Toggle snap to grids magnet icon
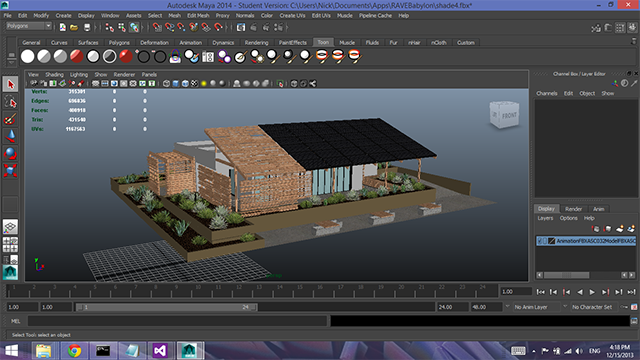 (x=157, y=27)
